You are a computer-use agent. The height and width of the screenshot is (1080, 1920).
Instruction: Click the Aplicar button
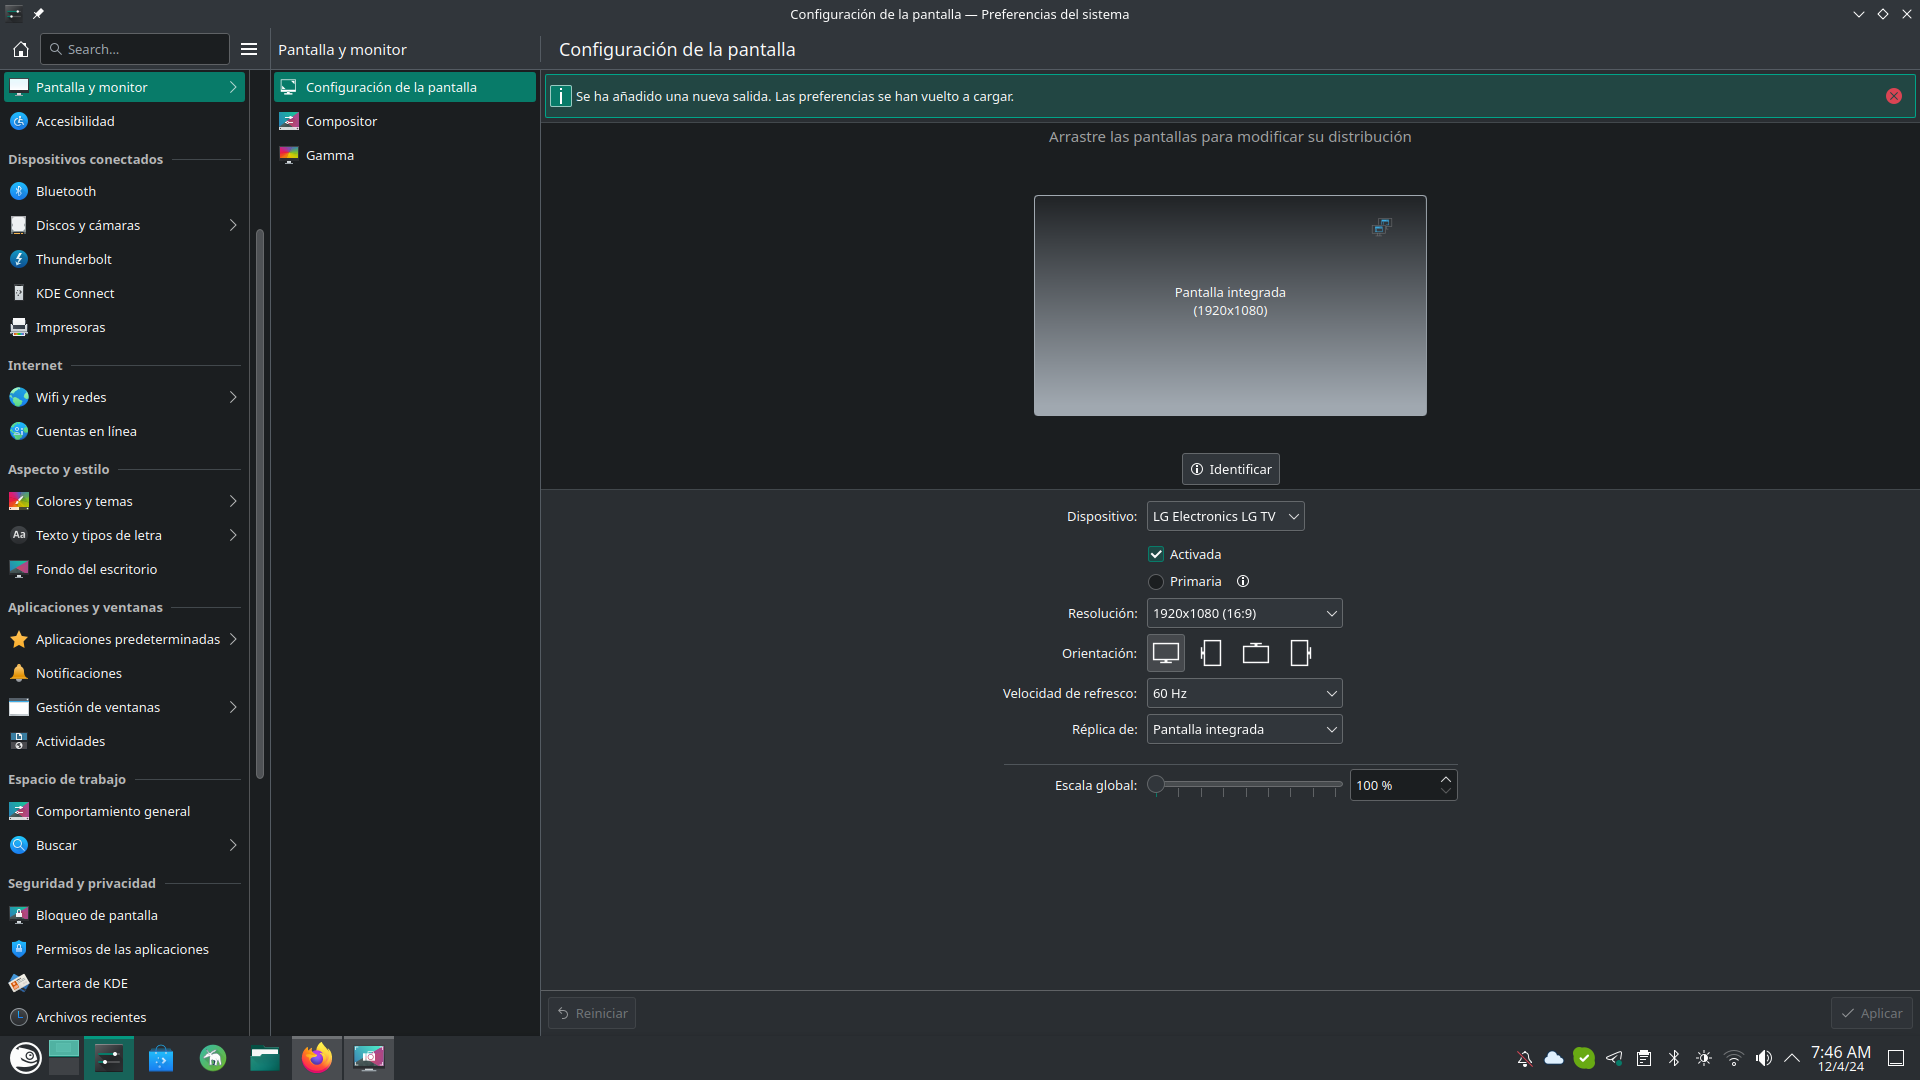(x=1872, y=1013)
